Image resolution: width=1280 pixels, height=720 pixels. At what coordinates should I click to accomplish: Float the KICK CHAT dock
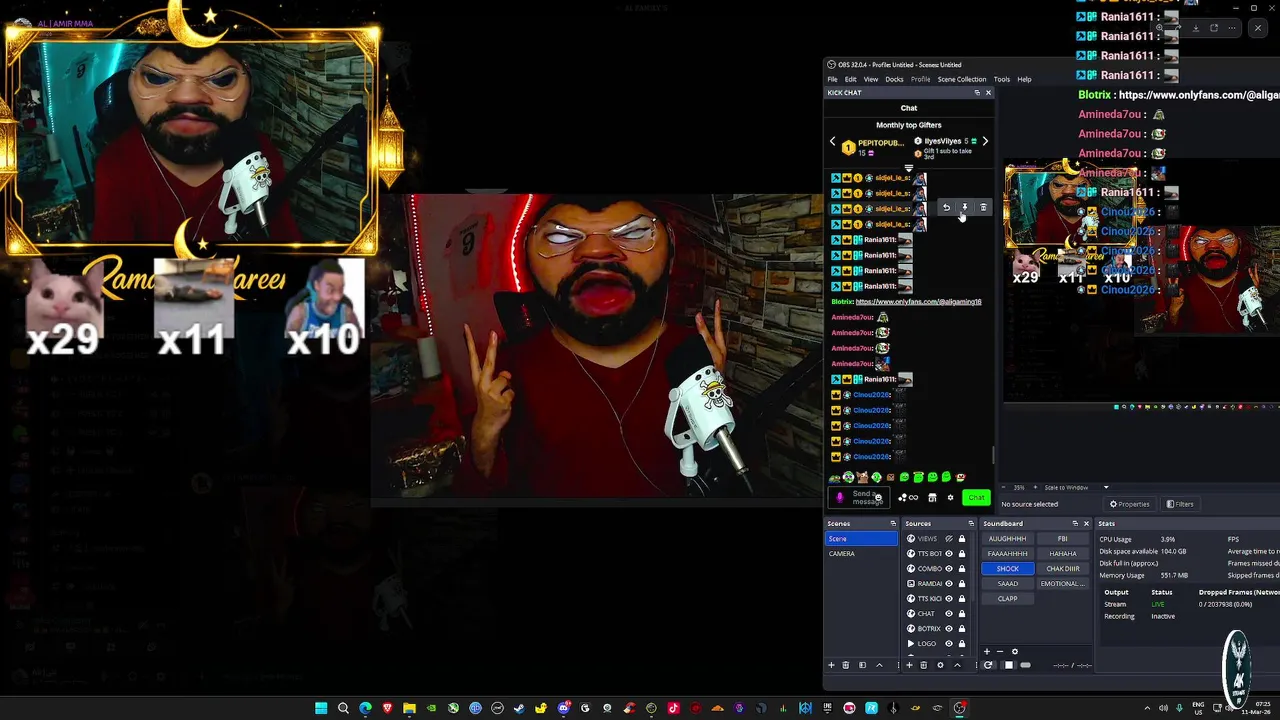[977, 93]
